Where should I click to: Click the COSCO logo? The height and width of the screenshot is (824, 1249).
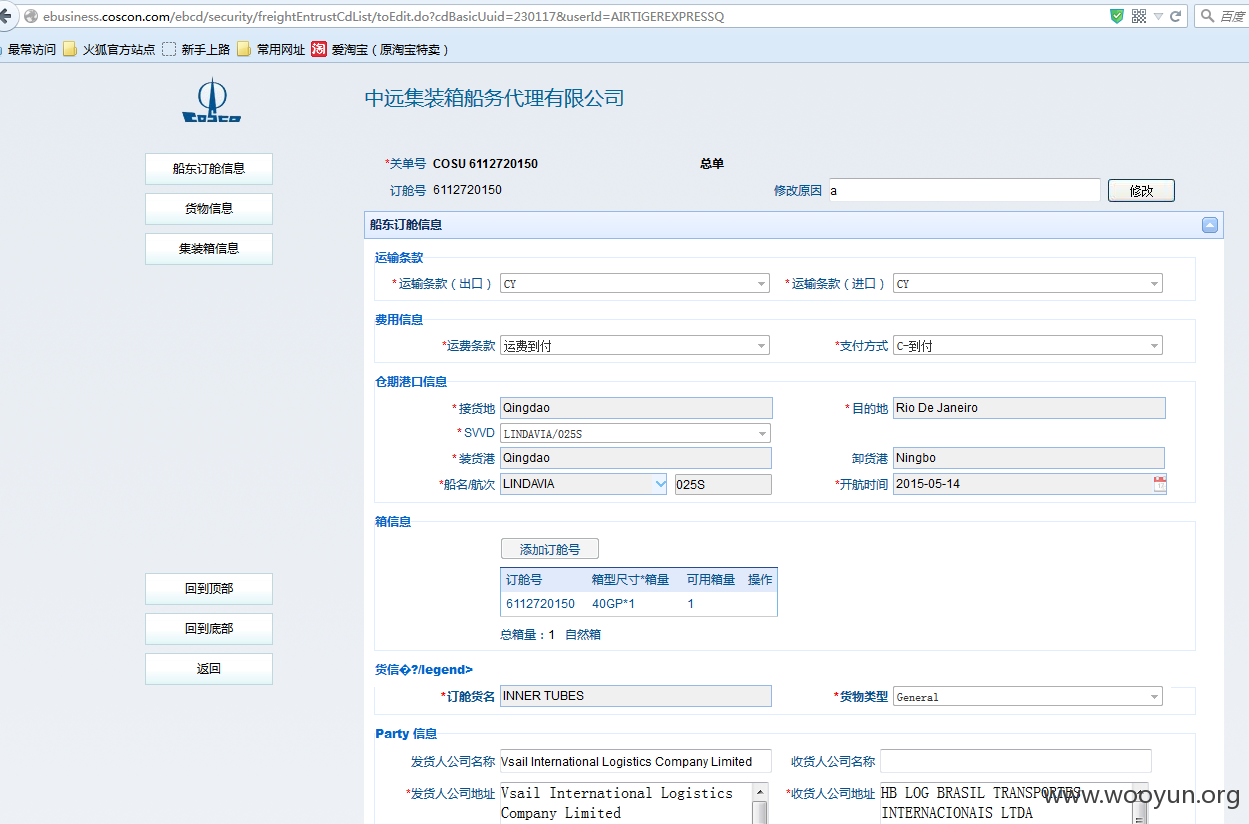click(211, 101)
